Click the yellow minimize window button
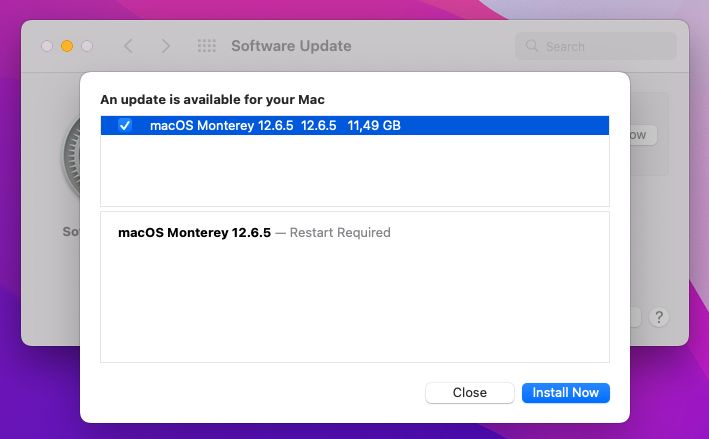This screenshot has width=709, height=439. click(67, 46)
